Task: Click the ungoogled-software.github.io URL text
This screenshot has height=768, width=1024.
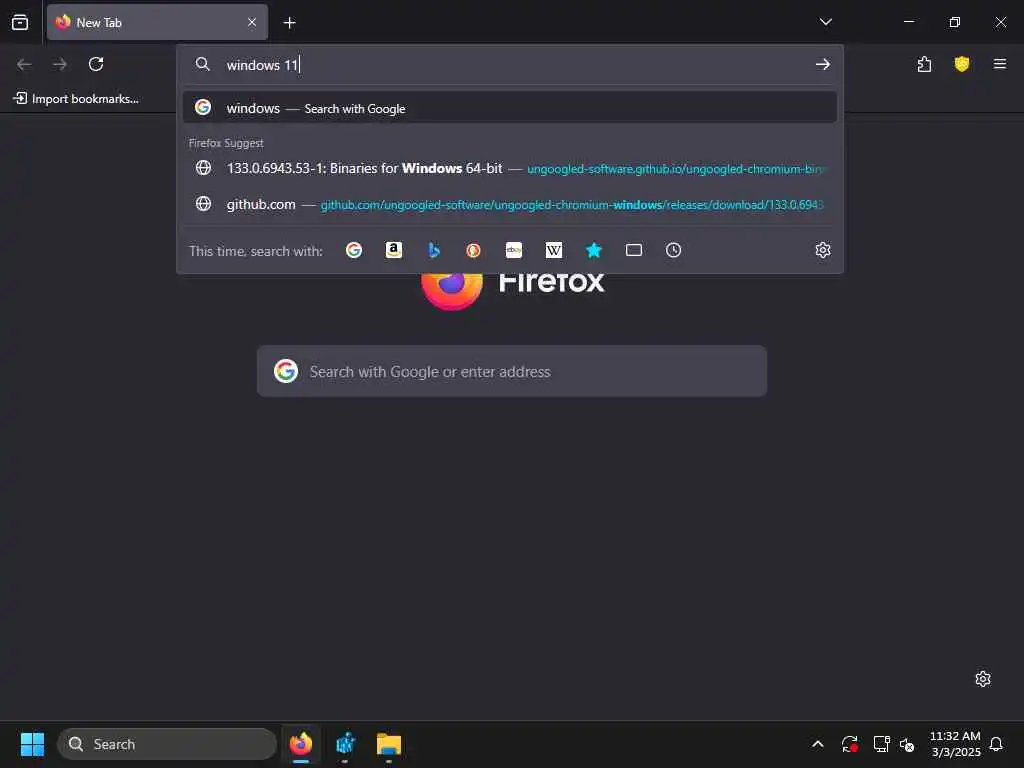Action: point(676,169)
